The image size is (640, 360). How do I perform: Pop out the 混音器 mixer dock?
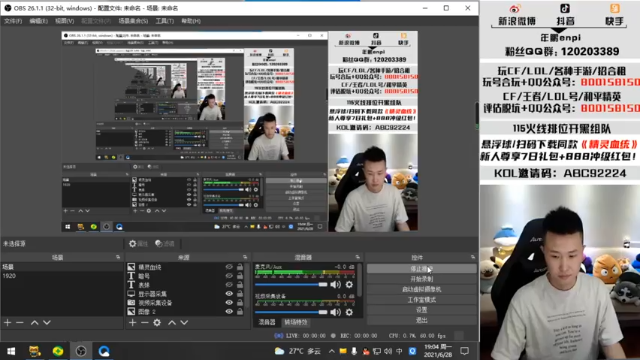pyautogui.click(x=358, y=257)
